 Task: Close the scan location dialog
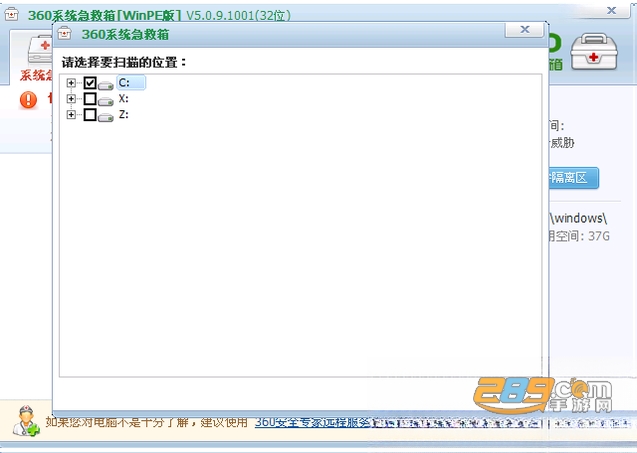[x=524, y=30]
